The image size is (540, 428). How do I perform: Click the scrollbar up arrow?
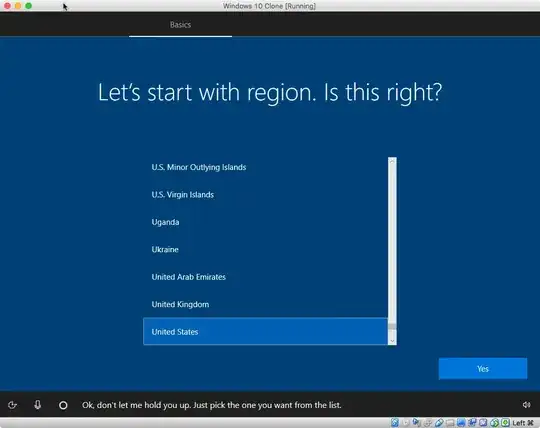pyautogui.click(x=392, y=161)
